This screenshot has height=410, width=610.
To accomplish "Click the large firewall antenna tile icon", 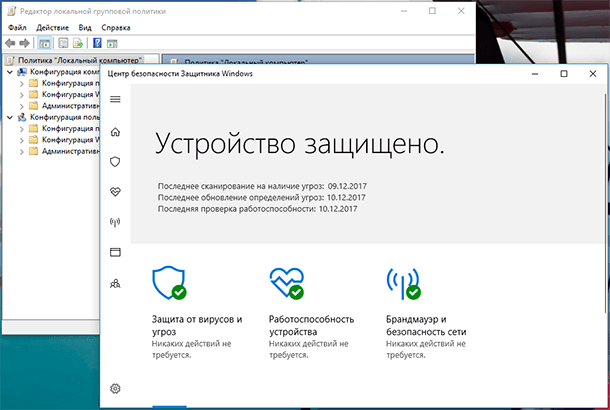I will [x=403, y=284].
